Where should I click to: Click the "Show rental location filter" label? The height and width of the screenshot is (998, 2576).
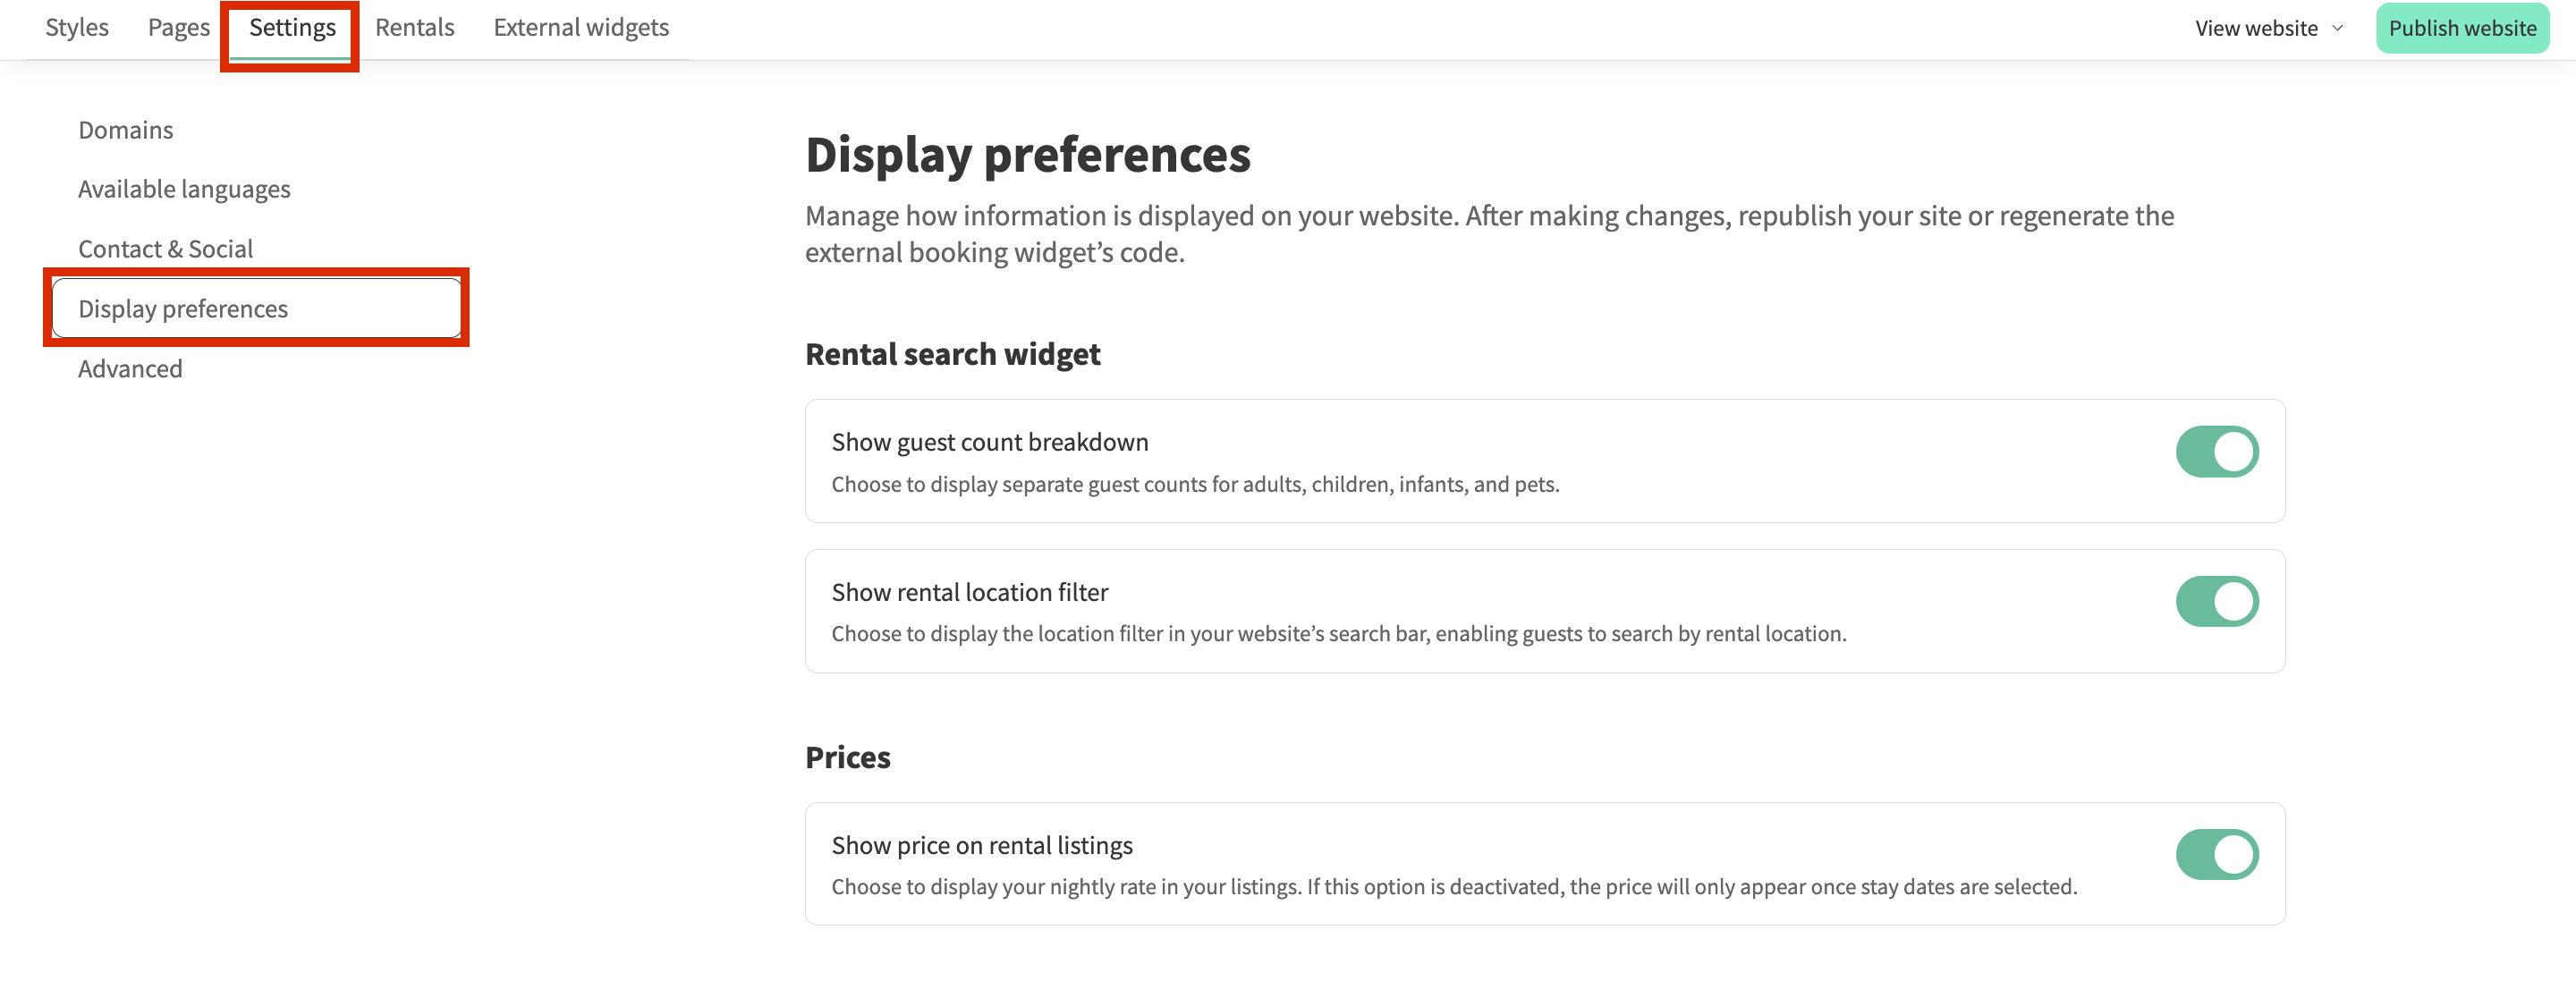coord(969,592)
